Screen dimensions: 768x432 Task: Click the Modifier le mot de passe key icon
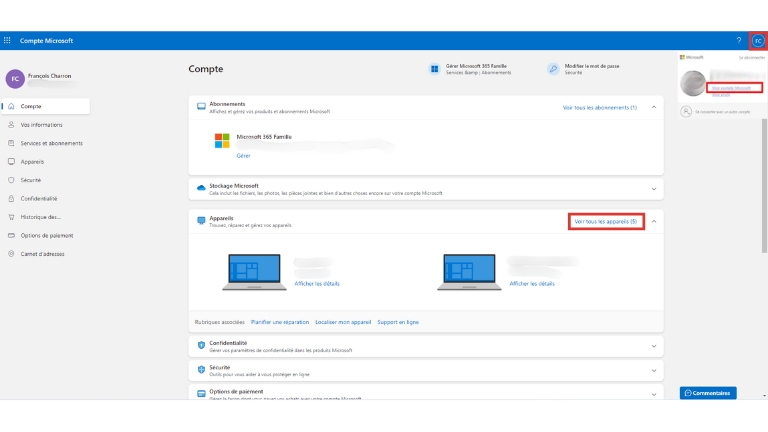tap(553, 69)
